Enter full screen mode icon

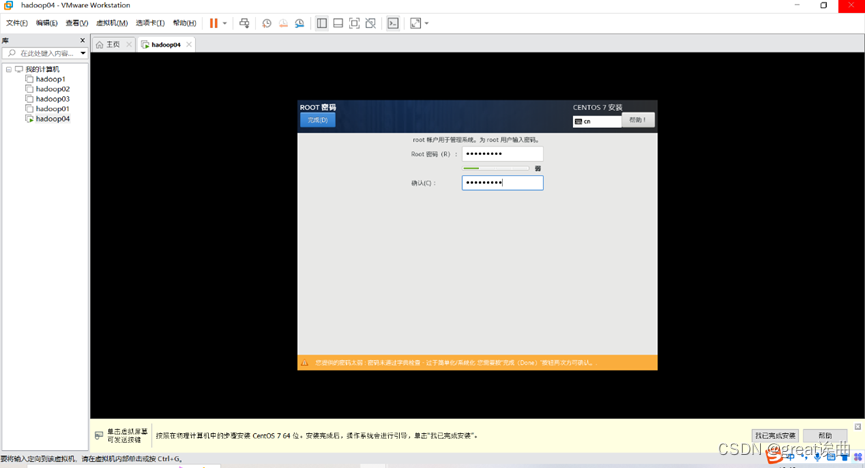354,23
